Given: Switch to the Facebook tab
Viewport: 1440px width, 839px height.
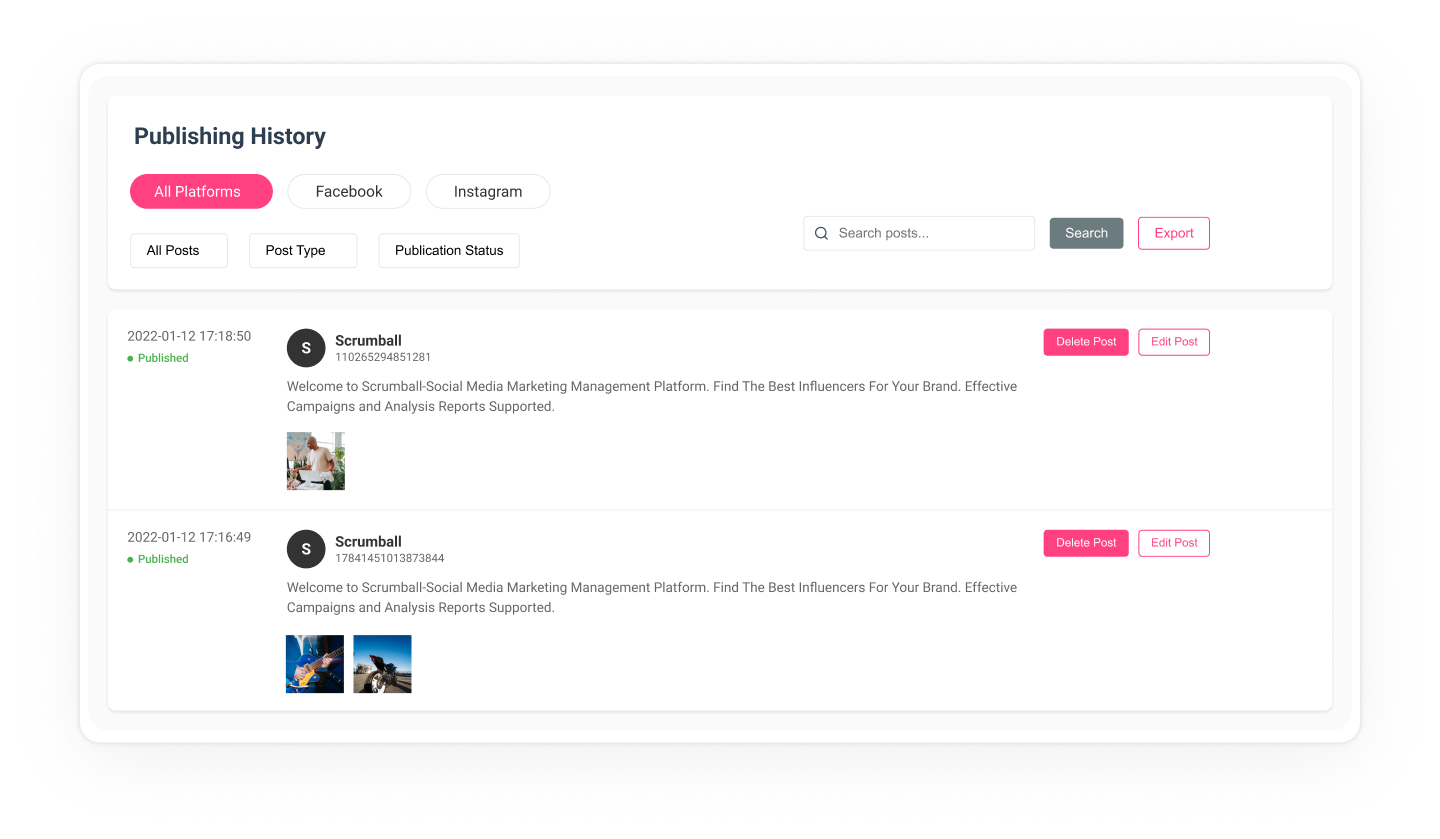Looking at the screenshot, I should pos(349,191).
